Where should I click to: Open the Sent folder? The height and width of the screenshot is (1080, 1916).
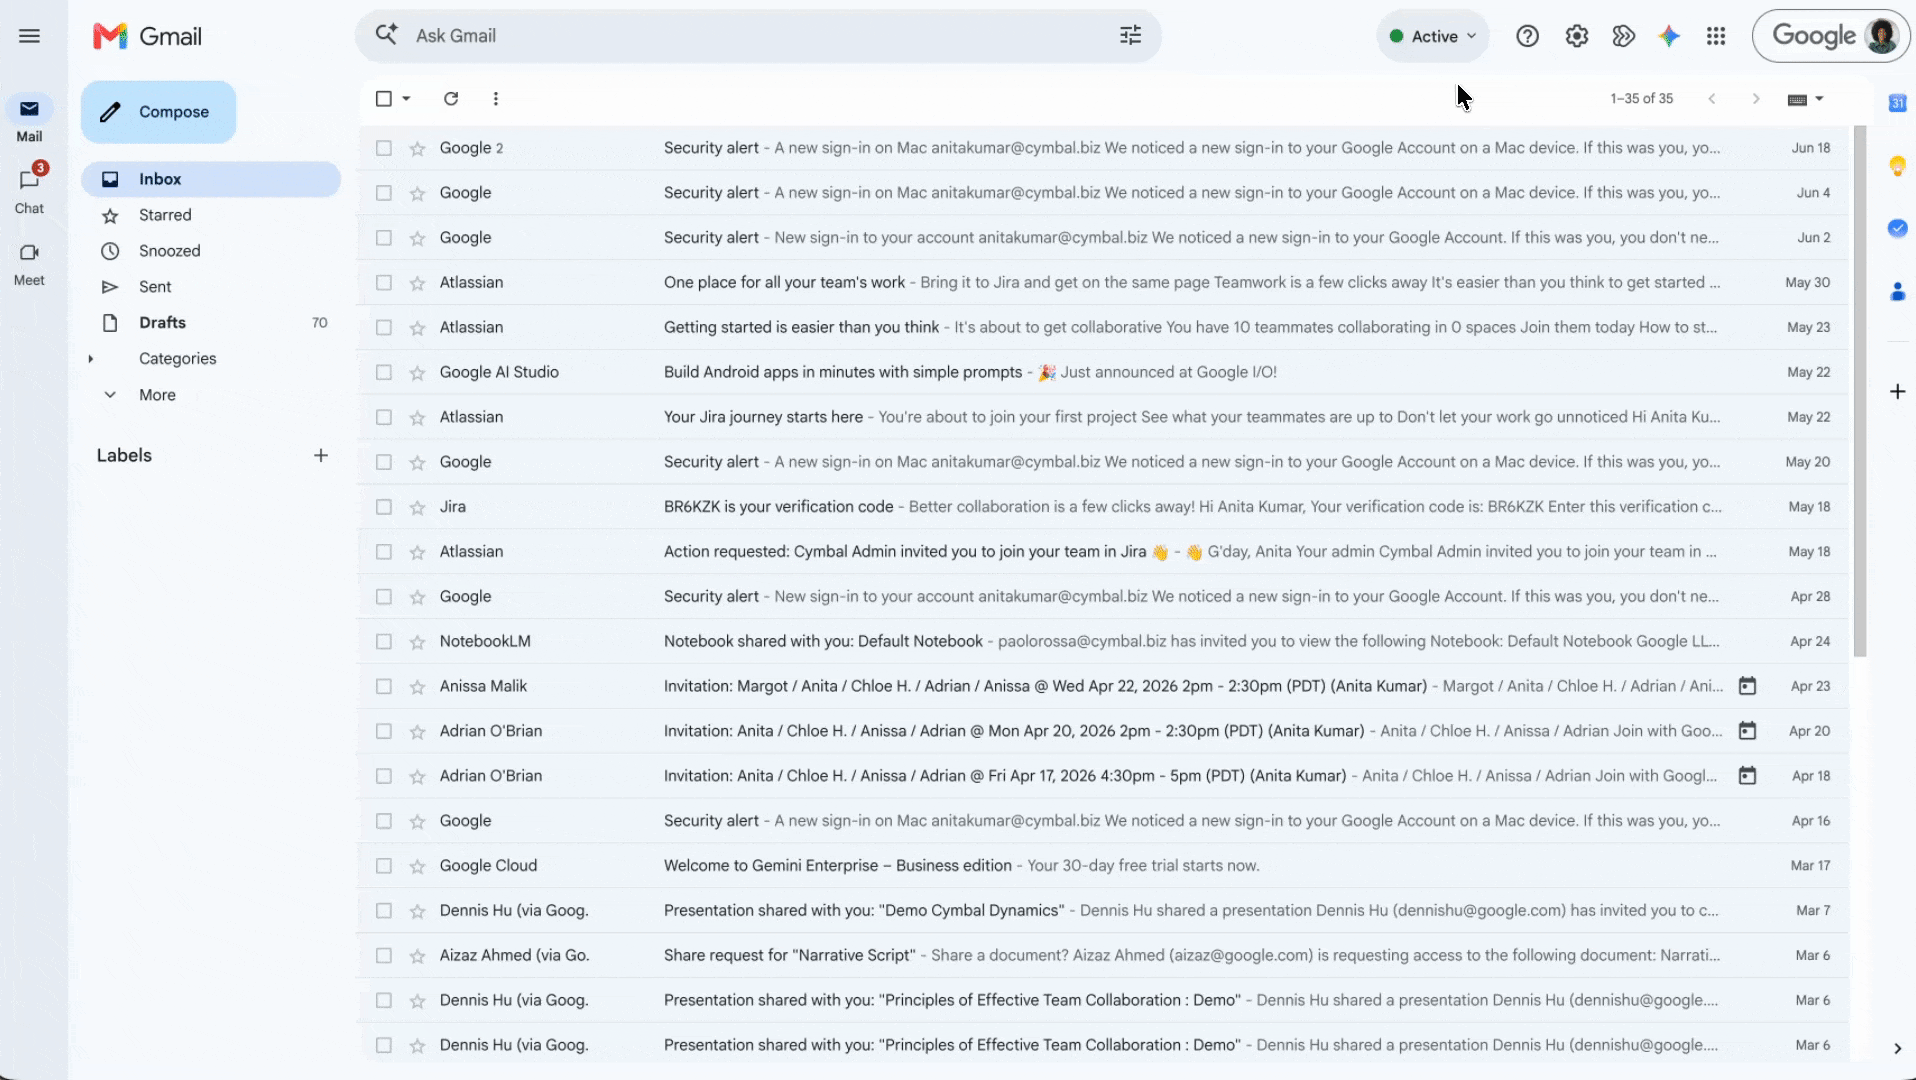[x=211, y=287]
